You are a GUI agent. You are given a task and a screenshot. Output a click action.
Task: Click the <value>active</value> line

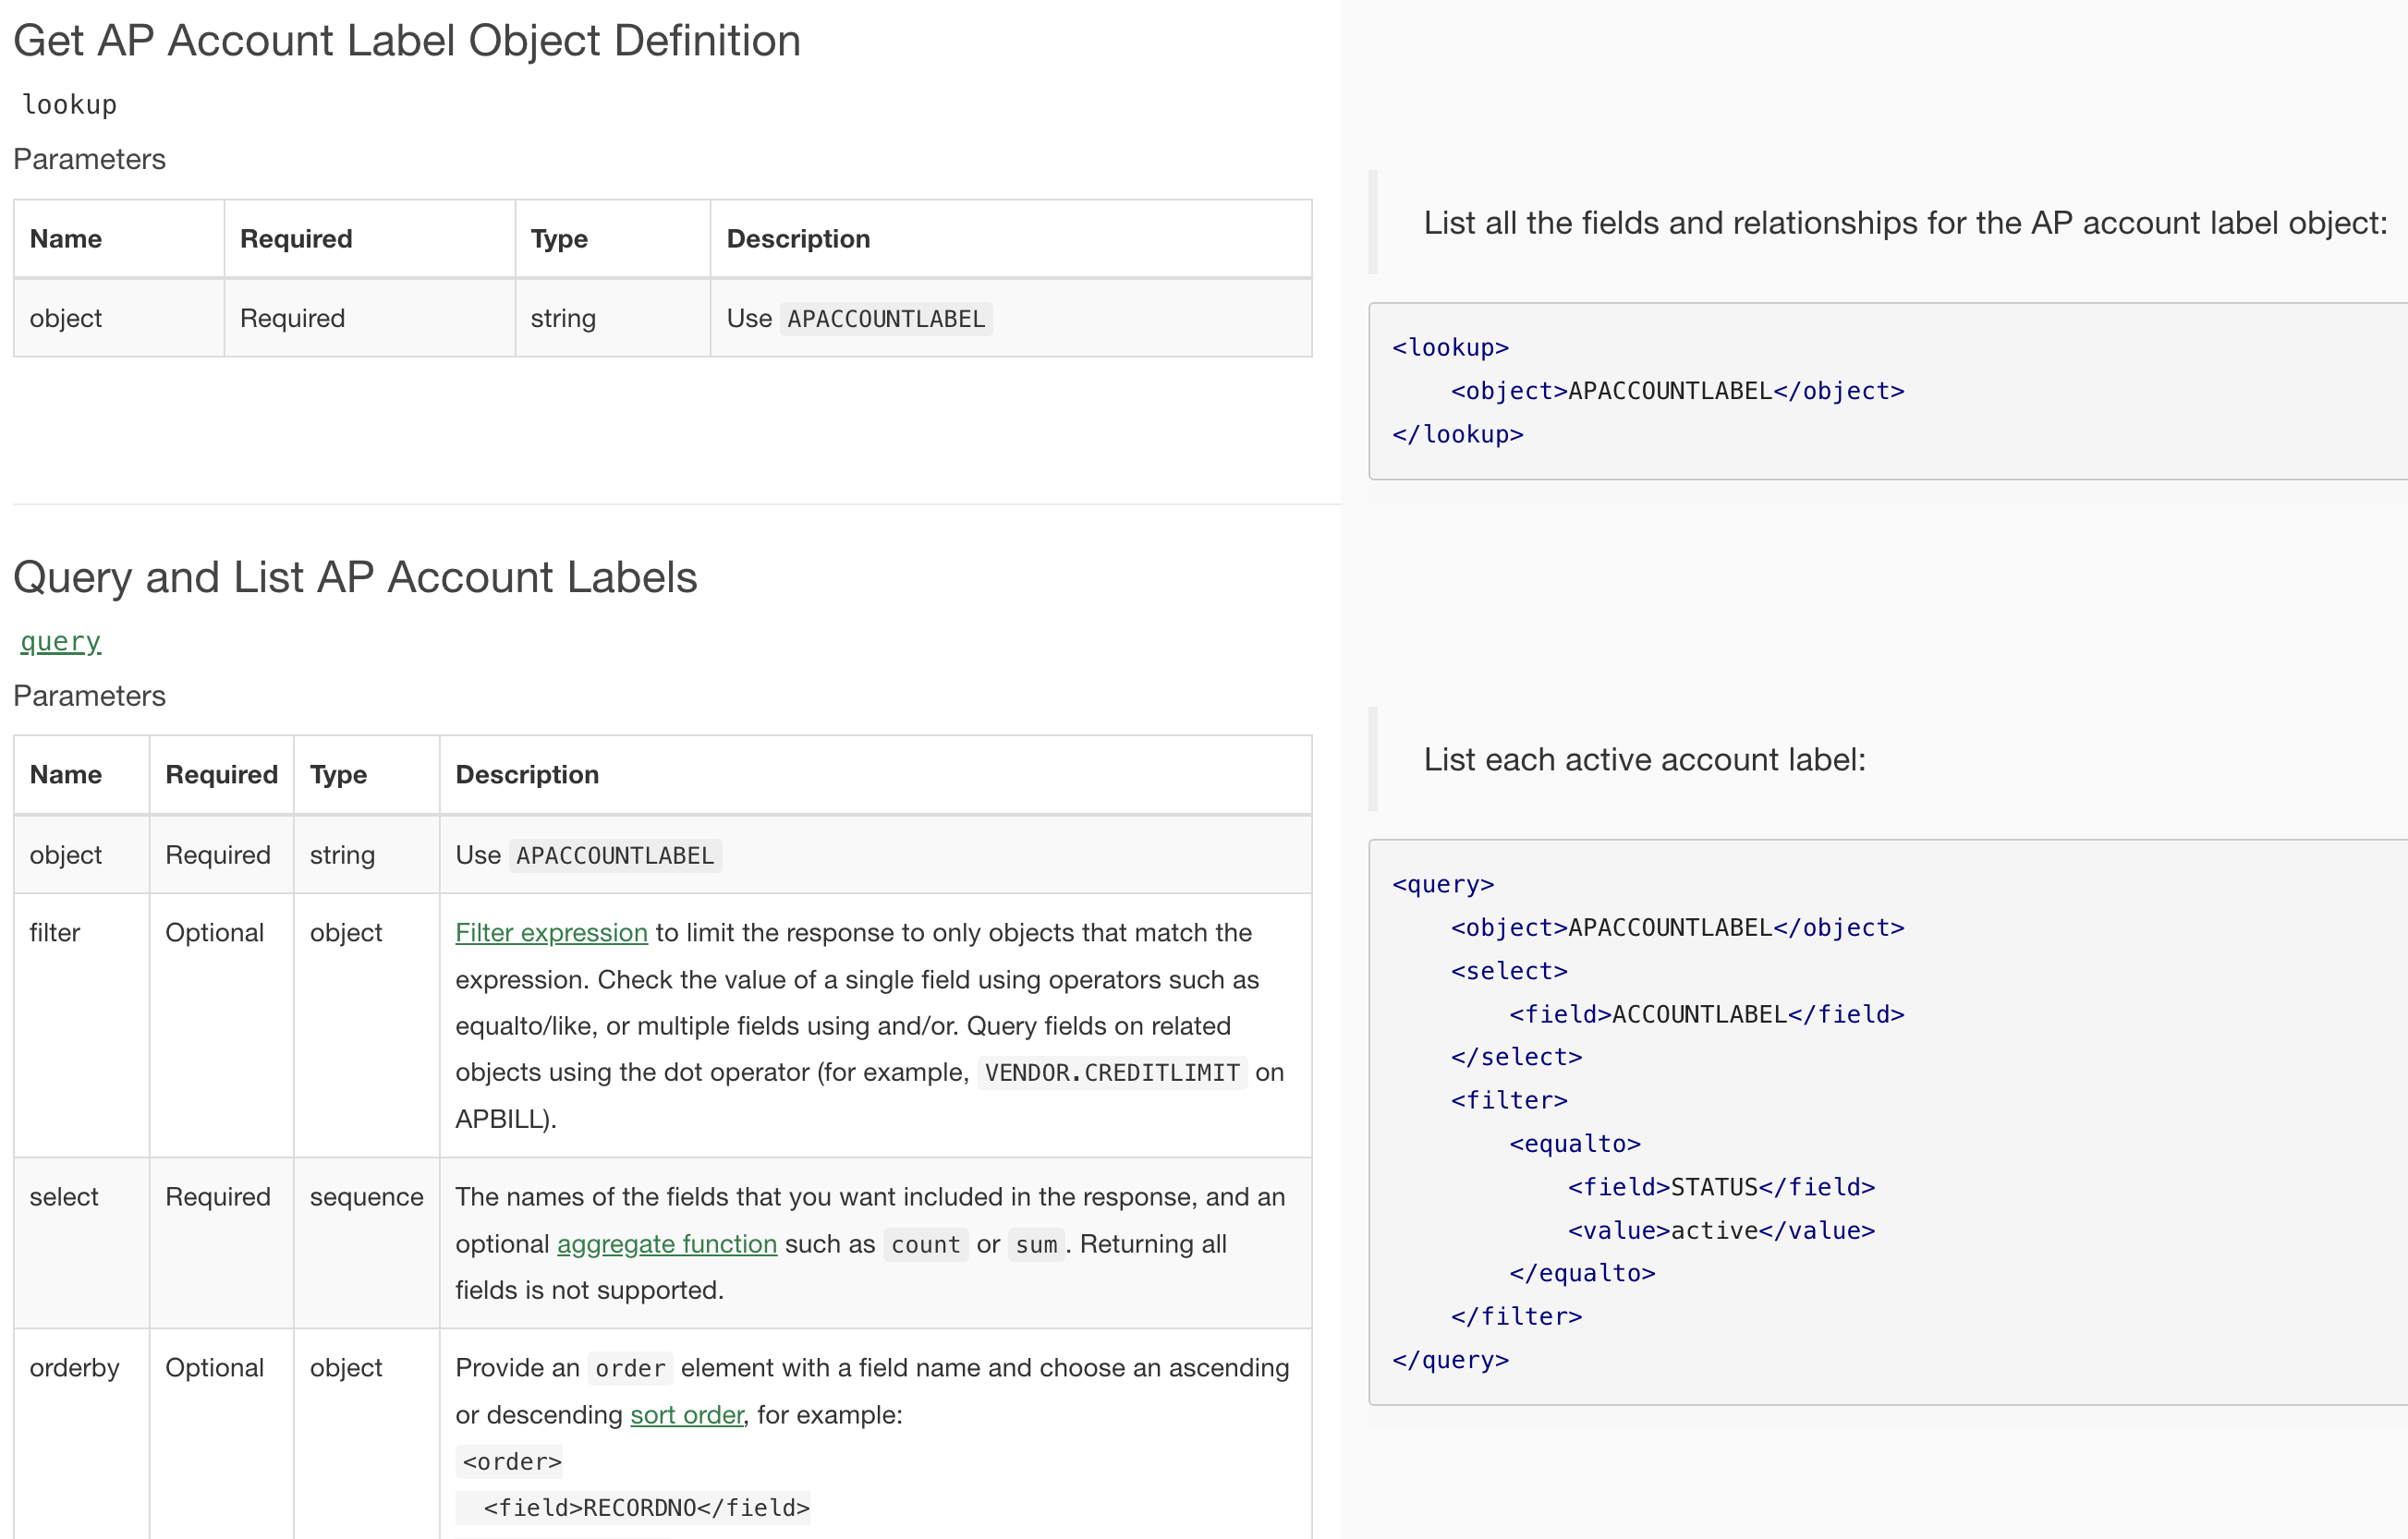[1721, 1230]
